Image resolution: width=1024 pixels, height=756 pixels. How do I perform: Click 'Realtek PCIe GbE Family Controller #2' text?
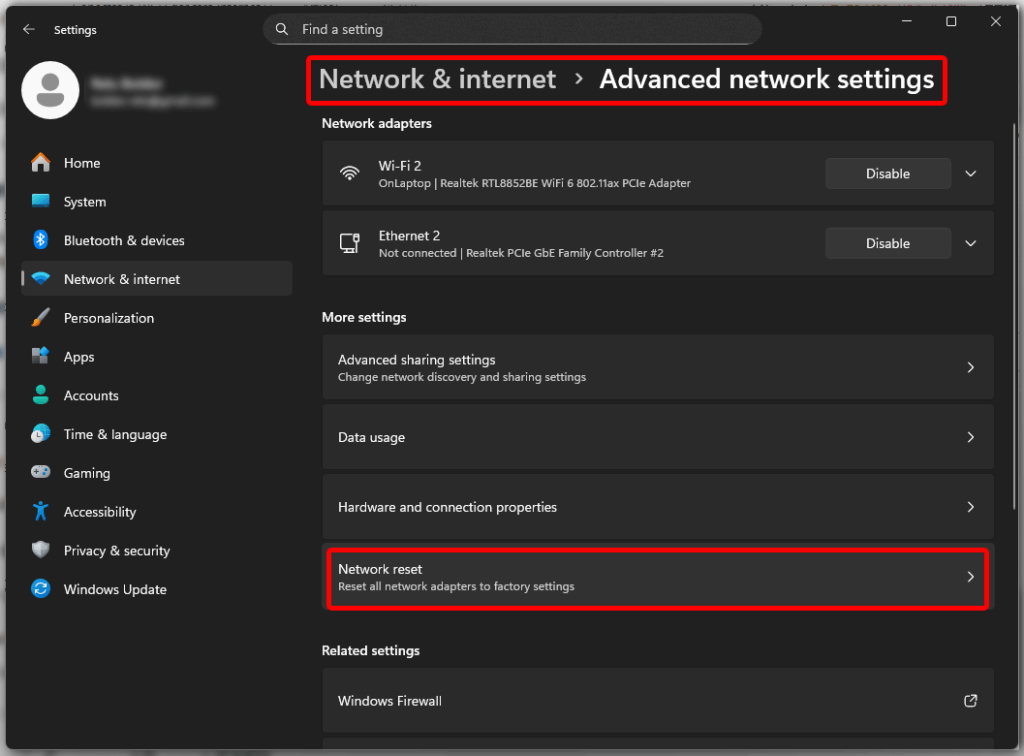point(565,253)
